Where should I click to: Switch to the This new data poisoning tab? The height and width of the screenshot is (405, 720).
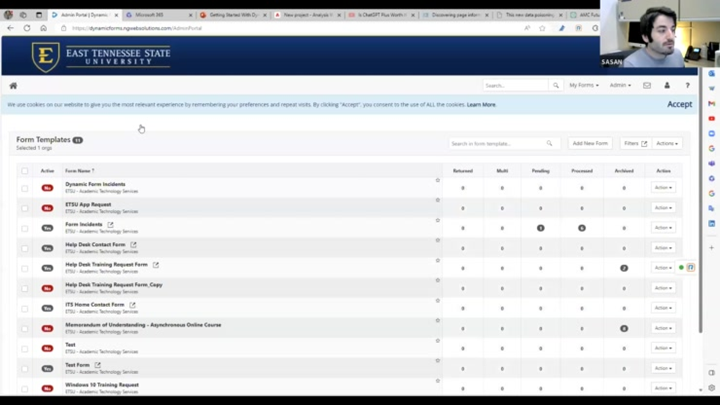tap(529, 15)
